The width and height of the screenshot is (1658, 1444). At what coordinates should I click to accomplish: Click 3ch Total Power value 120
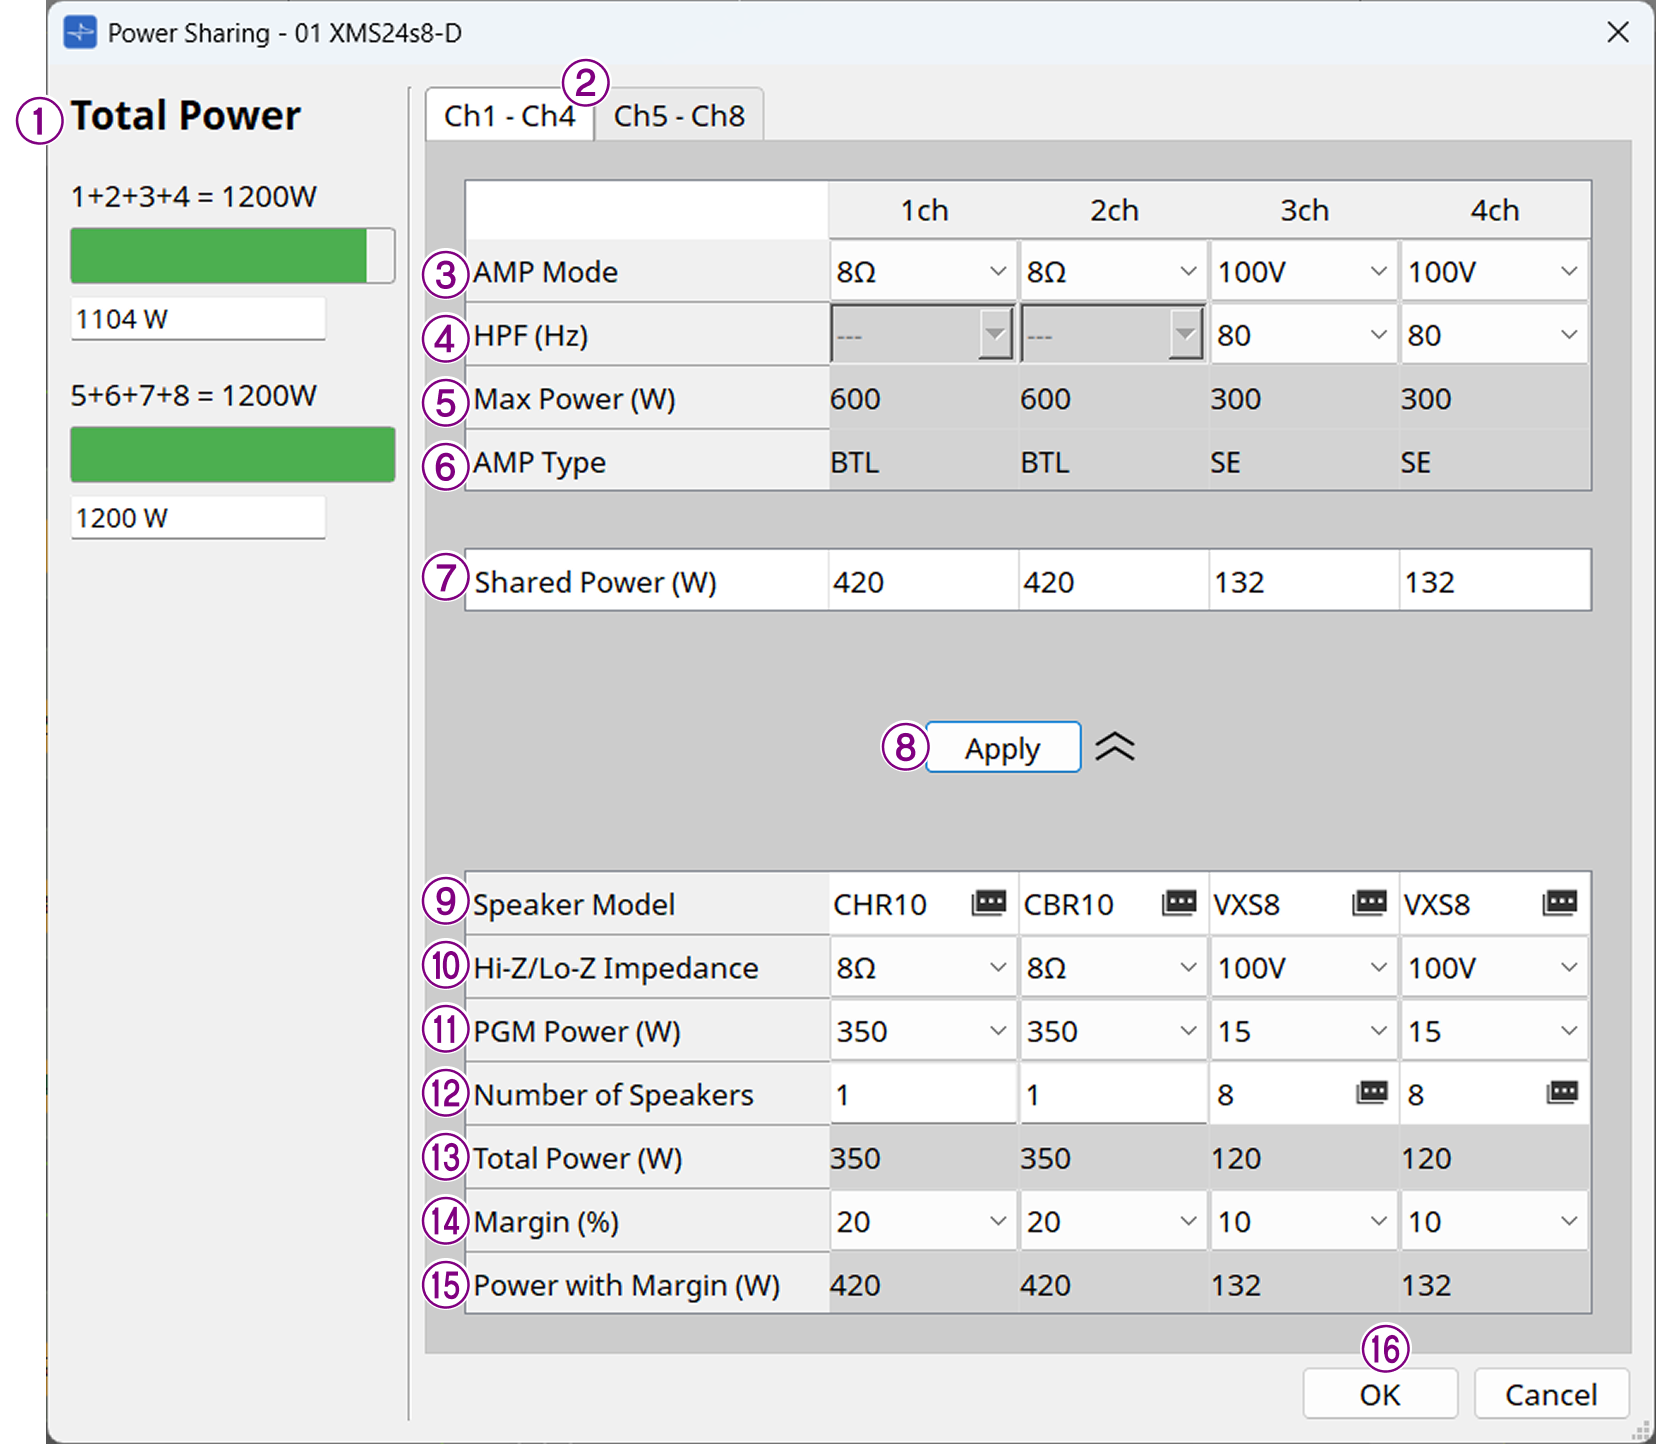coord(1236,1158)
